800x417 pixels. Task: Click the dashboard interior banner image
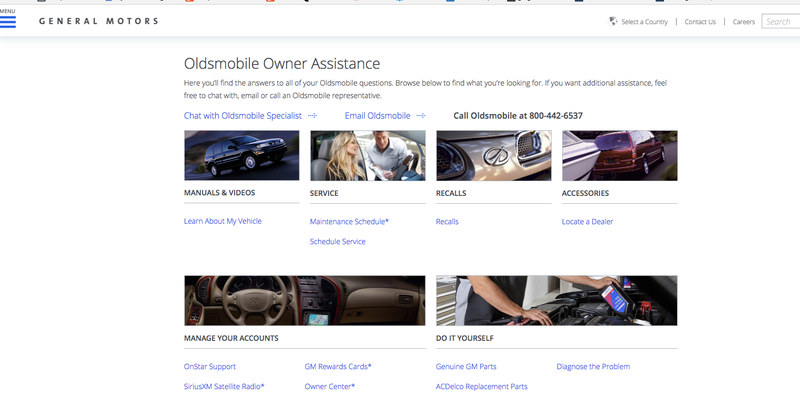[x=305, y=301]
